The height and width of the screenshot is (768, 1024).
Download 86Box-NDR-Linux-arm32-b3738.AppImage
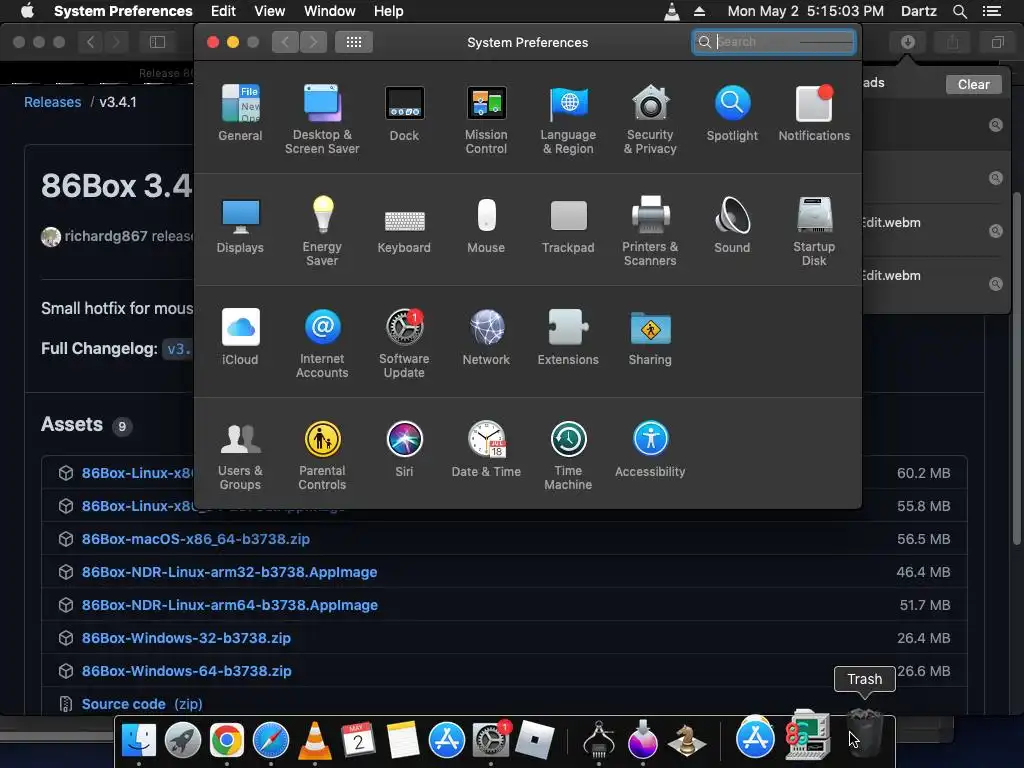[229, 572]
